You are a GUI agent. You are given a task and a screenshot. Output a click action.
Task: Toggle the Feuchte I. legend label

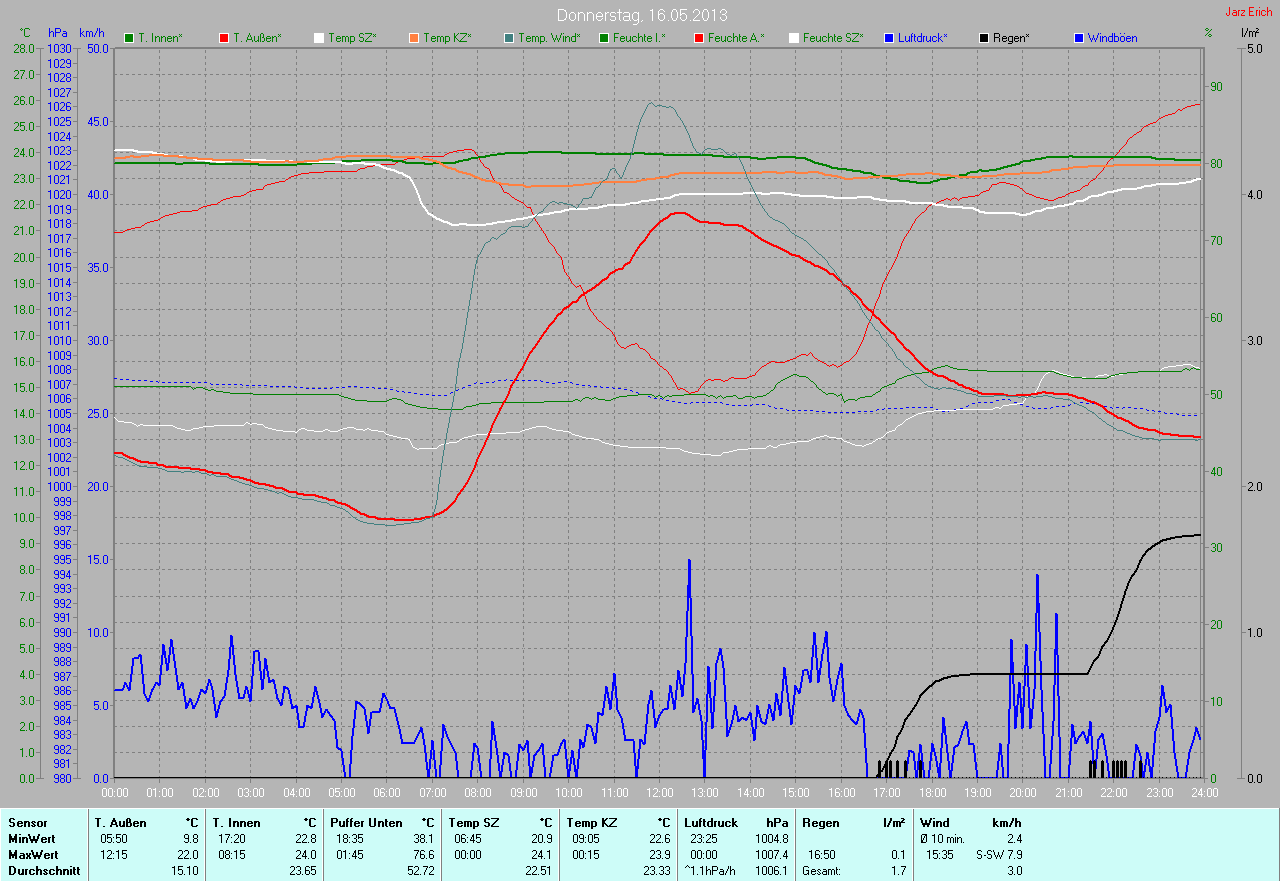click(x=639, y=38)
